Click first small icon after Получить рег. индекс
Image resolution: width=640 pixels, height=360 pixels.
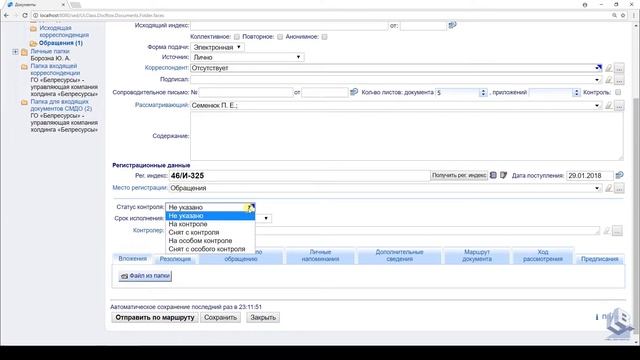coord(493,175)
